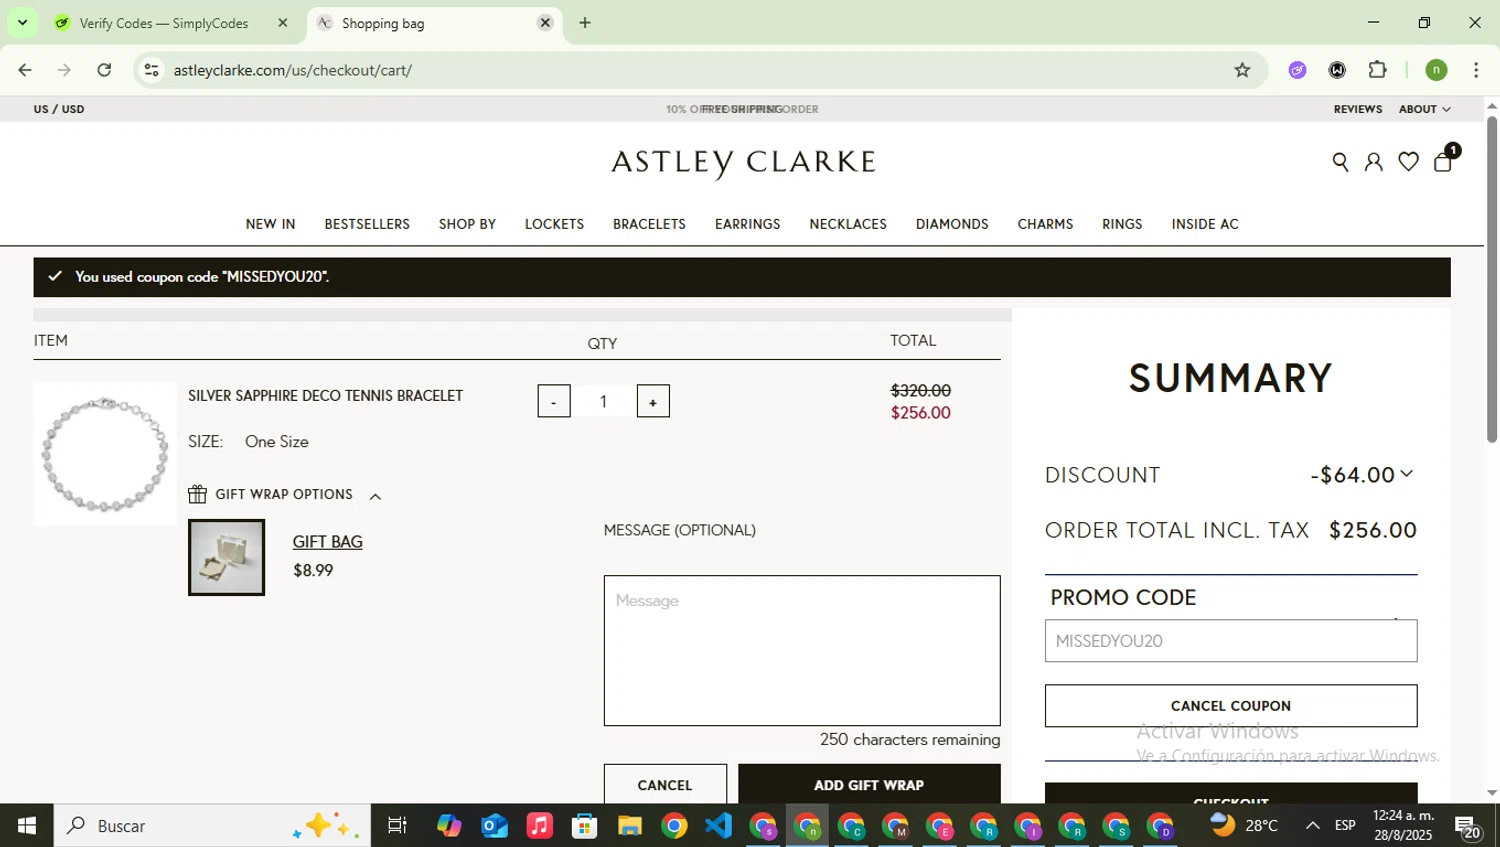Open Silver Sapphire Deco Tennis Bracelet product link

pyautogui.click(x=325, y=396)
